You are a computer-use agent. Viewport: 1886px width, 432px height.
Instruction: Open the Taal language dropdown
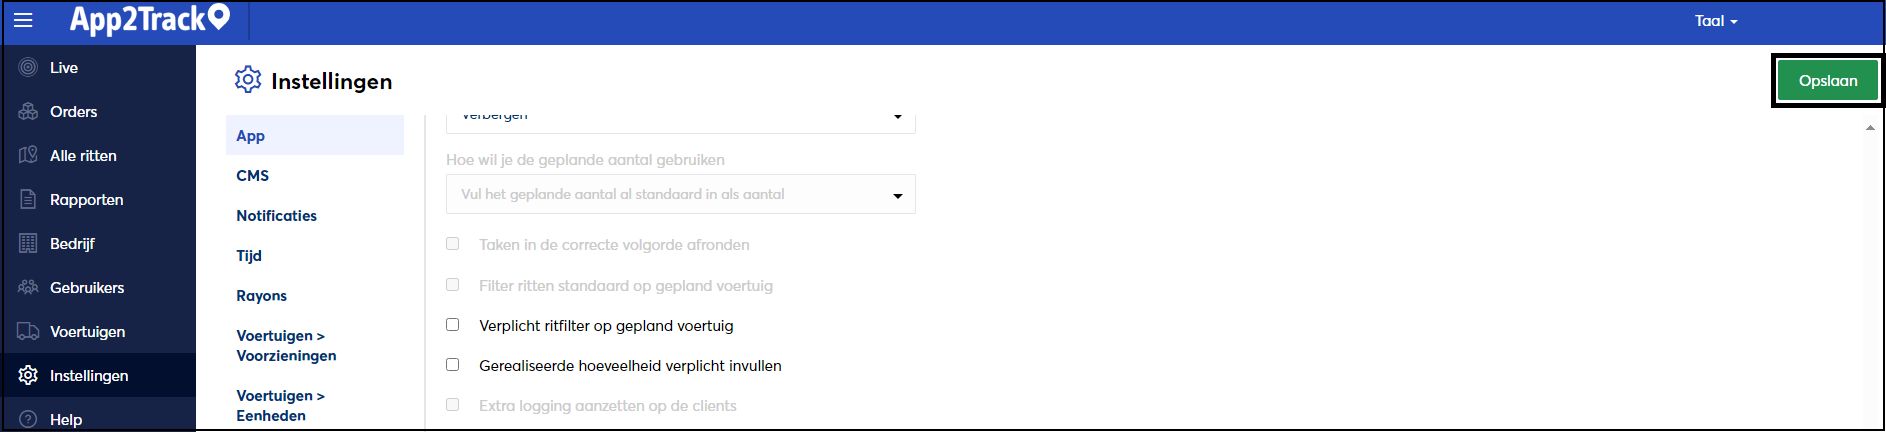click(x=1716, y=21)
